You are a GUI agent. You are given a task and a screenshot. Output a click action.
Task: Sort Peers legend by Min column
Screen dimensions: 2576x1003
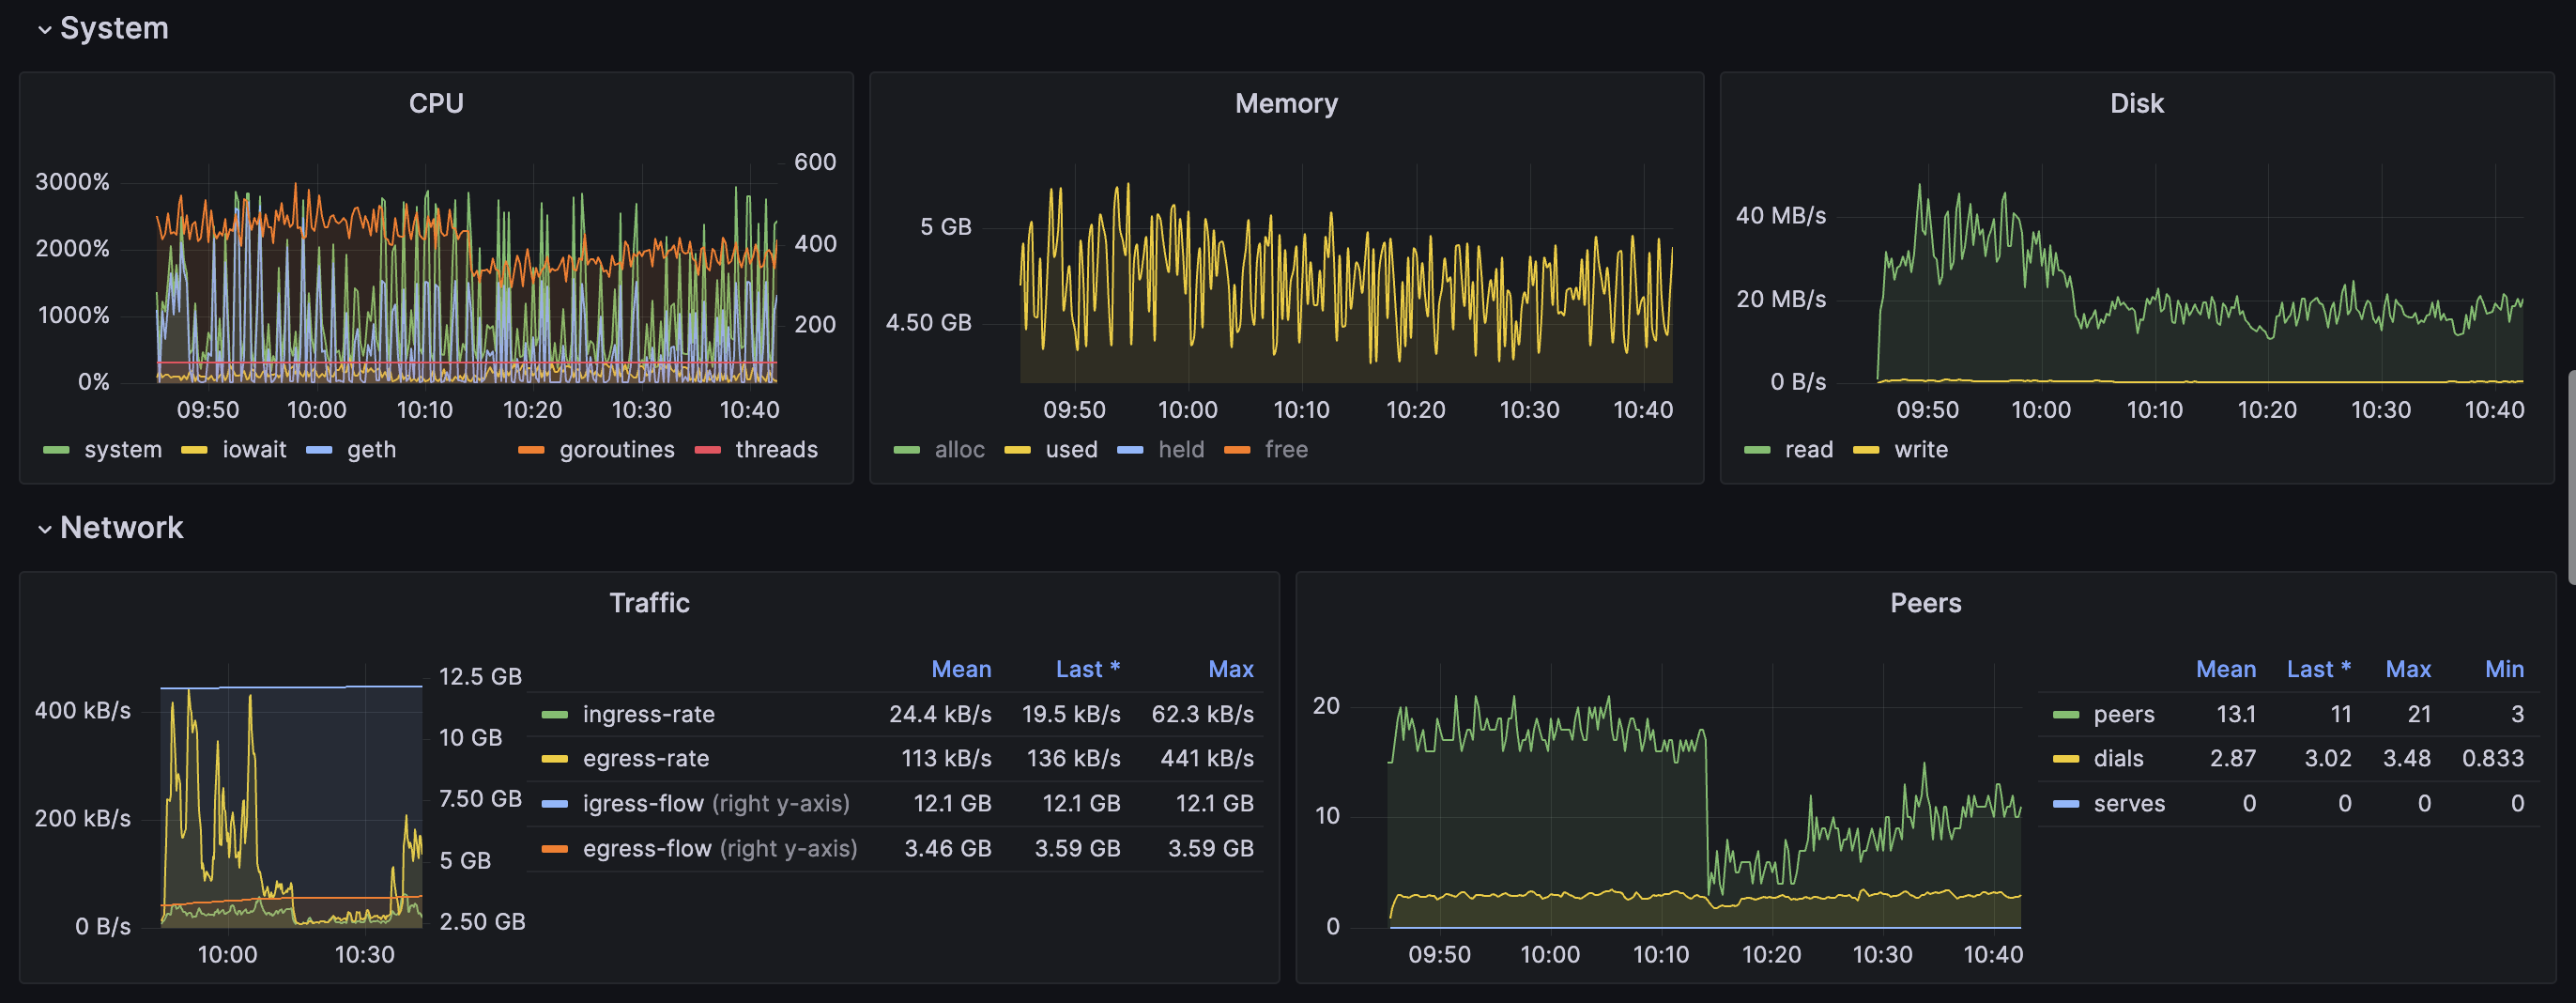(x=2504, y=669)
